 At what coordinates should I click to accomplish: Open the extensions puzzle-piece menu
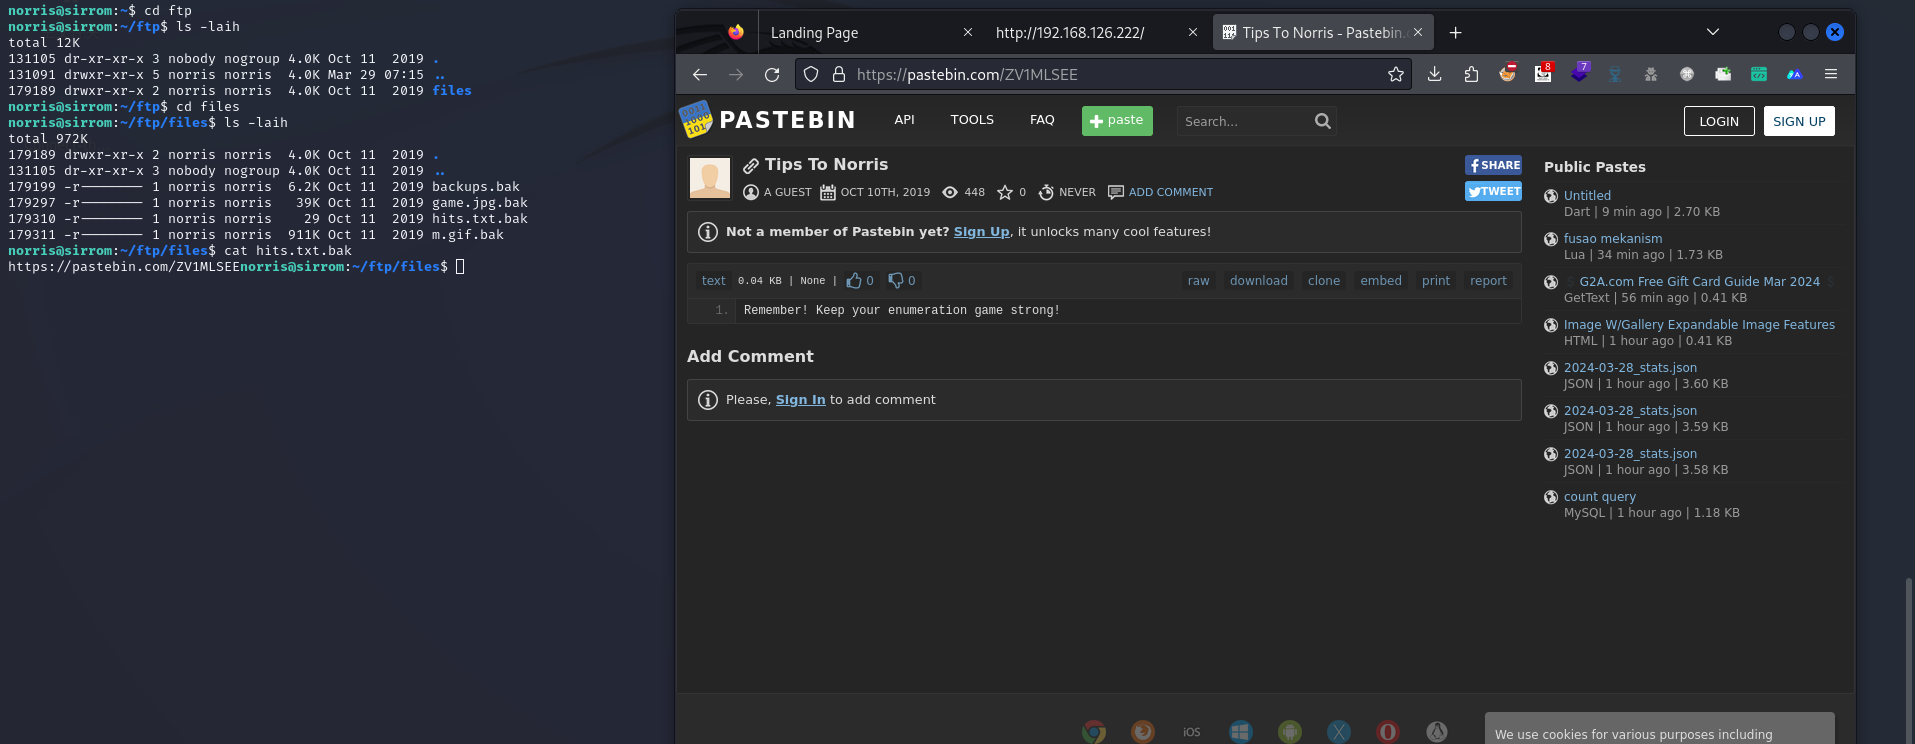[x=1471, y=74]
